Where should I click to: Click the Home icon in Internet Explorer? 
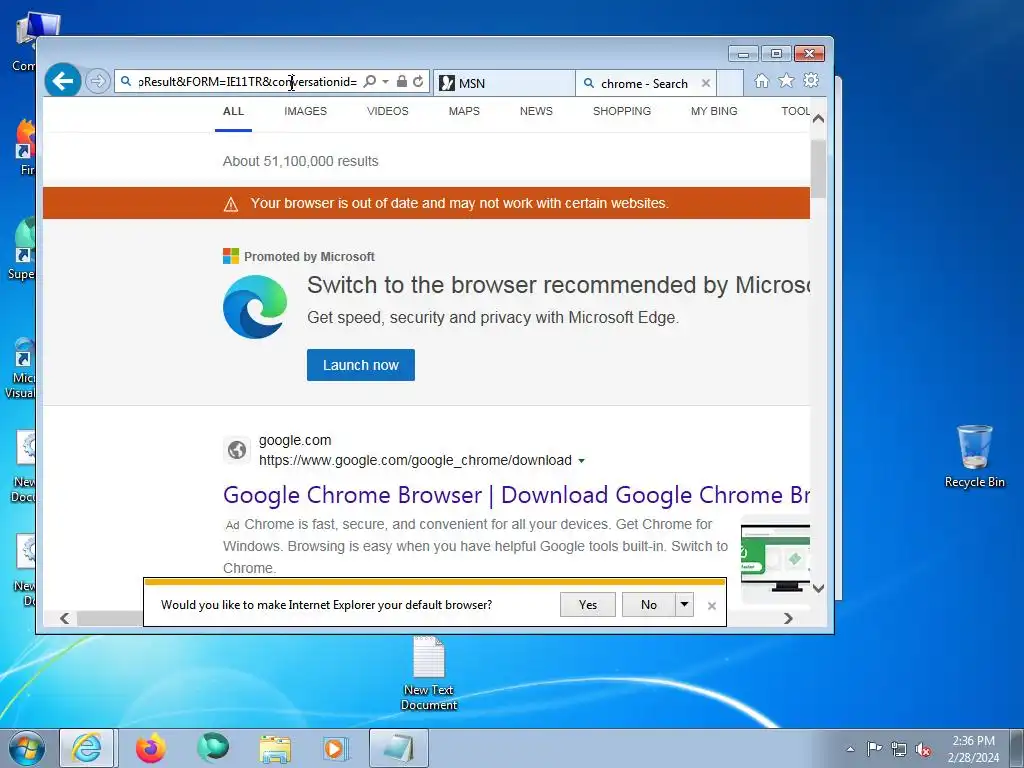tap(761, 80)
